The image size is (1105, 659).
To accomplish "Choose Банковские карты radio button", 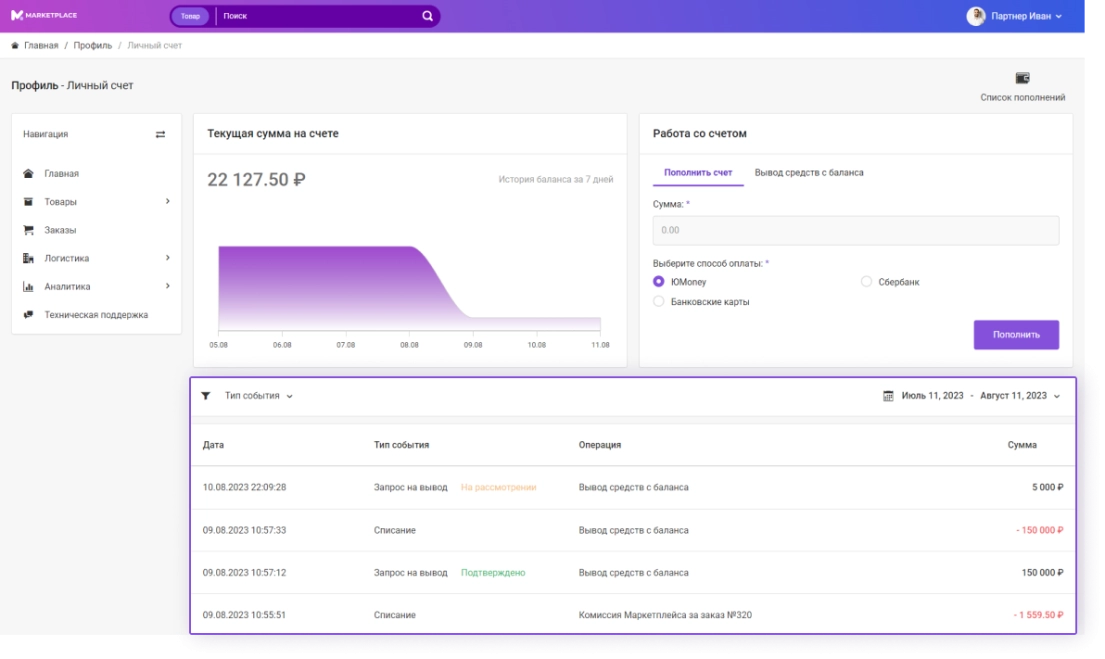I will coord(658,301).
